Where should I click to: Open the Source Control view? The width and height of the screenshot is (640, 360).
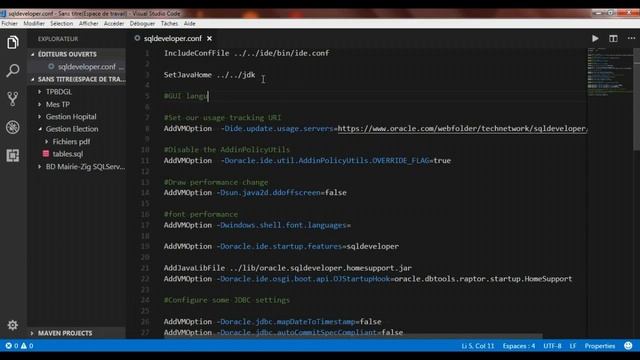coord(13,99)
